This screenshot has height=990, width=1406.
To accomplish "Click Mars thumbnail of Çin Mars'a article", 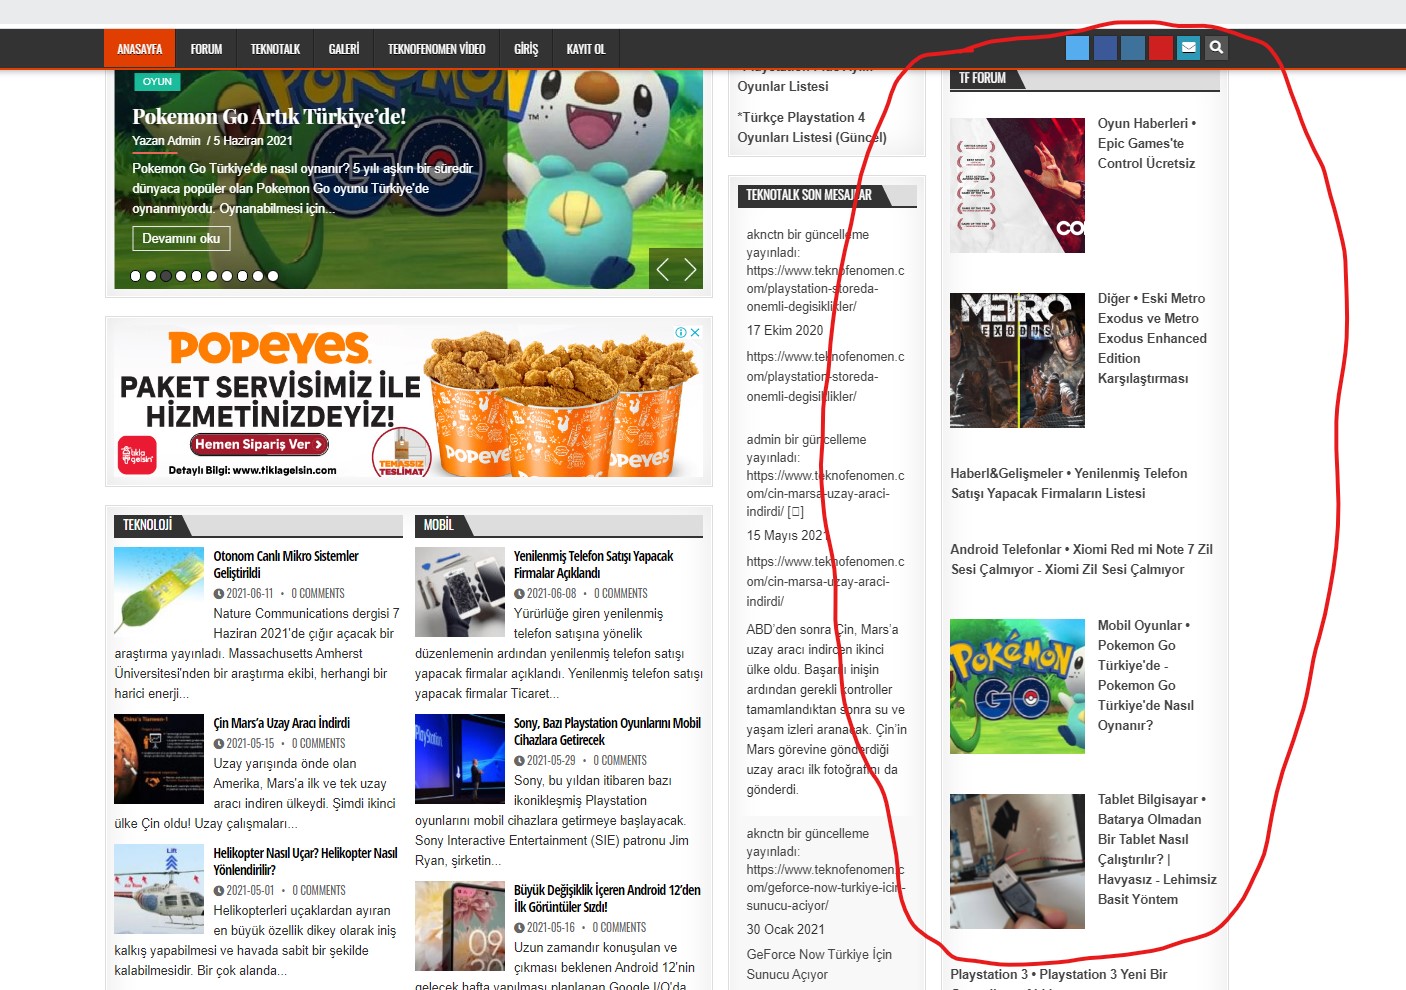I will 159,759.
